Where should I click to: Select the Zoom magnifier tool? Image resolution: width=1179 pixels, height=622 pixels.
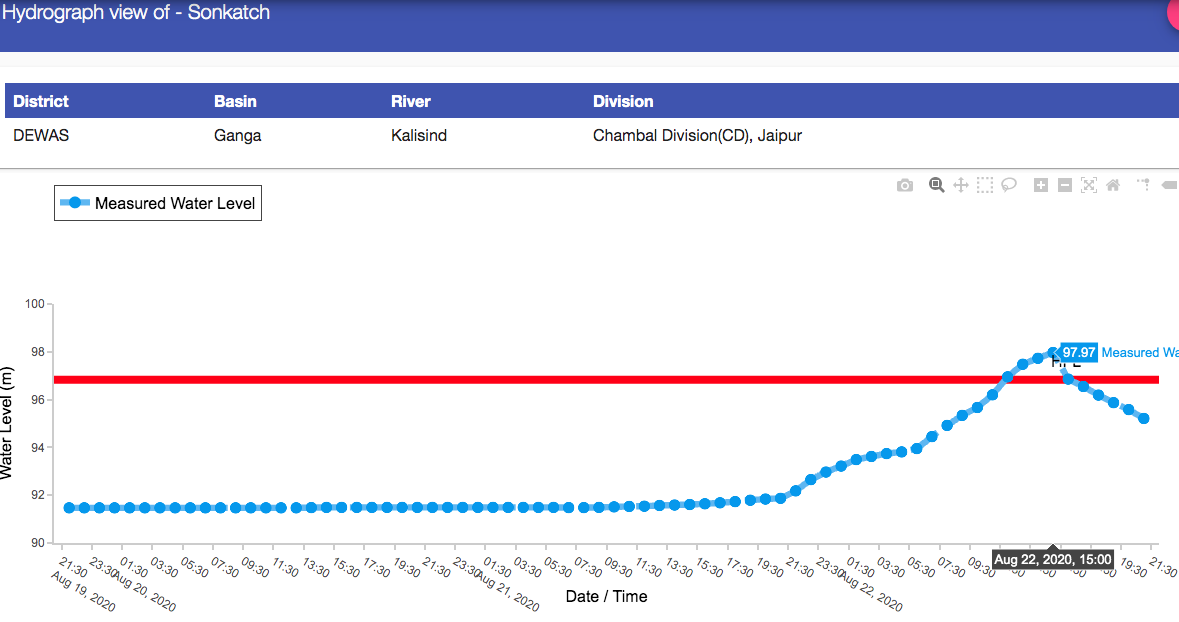pyautogui.click(x=937, y=185)
